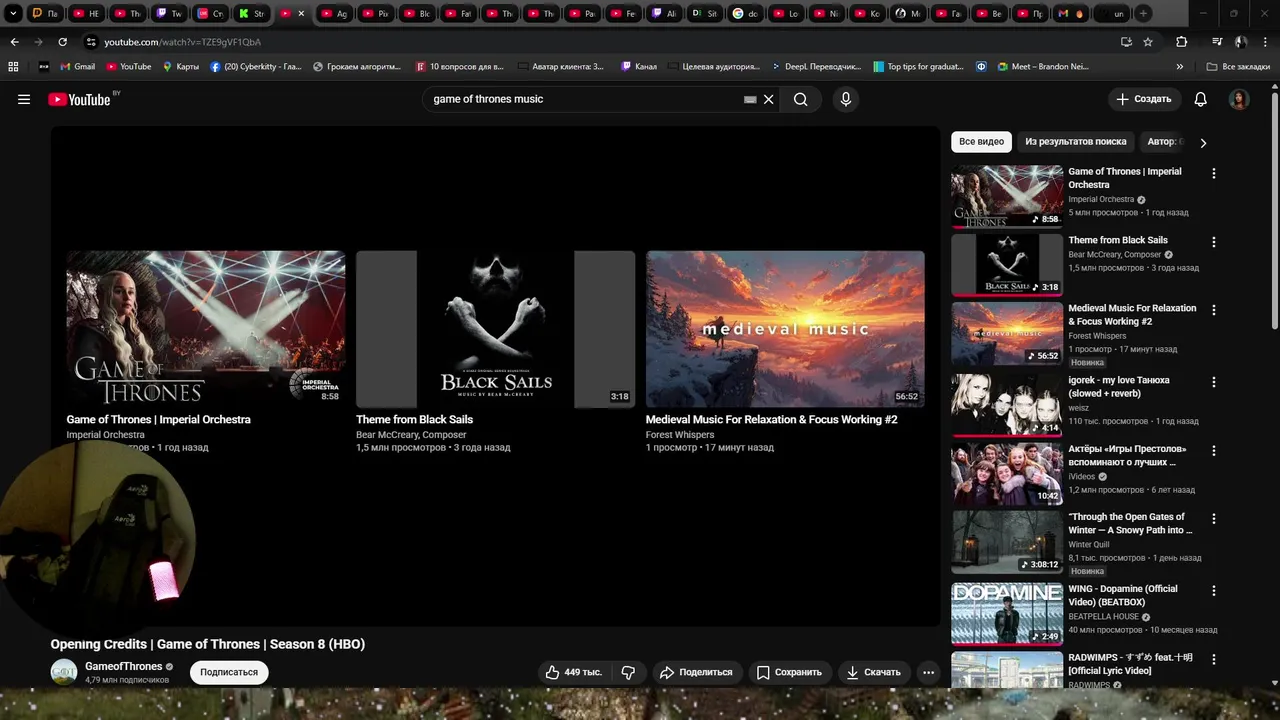Open Top tips for graduat... bookmark
1280x720 pixels.
pyautogui.click(x=919, y=67)
